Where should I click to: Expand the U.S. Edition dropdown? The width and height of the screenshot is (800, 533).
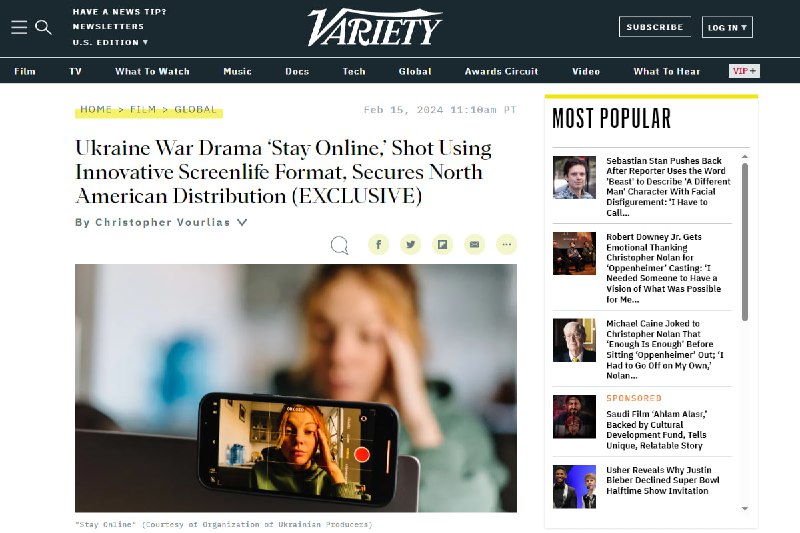(x=110, y=42)
